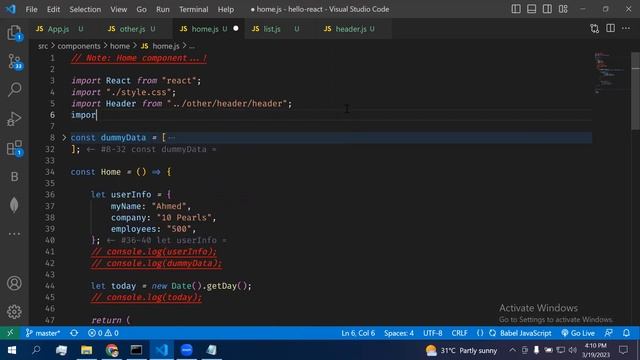This screenshot has height=360, width=640.
Task: Open the Go menu
Action: [141, 9]
